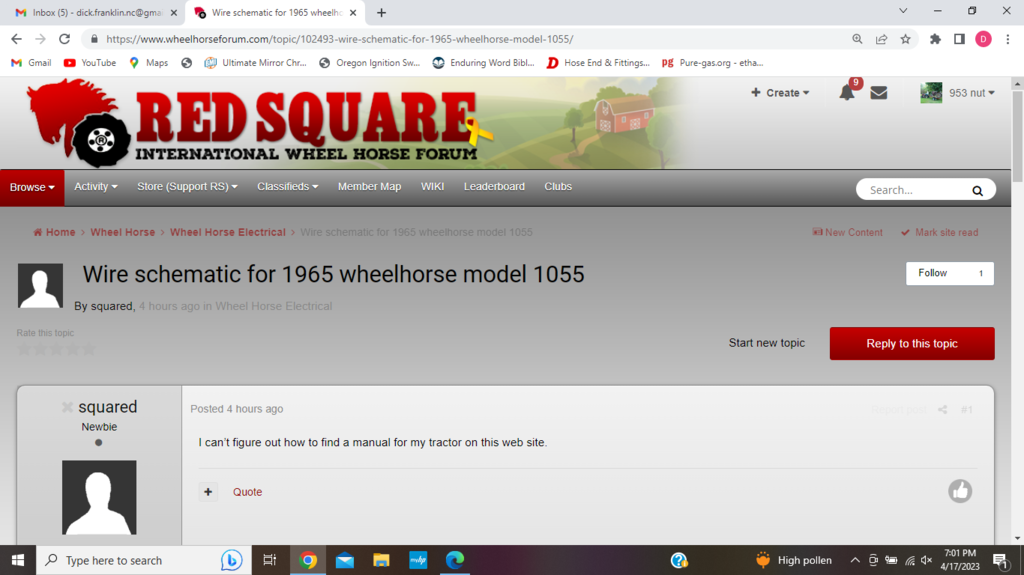Click the Windows taskbar search box
Screen dimensions: 1024x575
pyautogui.click(x=142, y=560)
